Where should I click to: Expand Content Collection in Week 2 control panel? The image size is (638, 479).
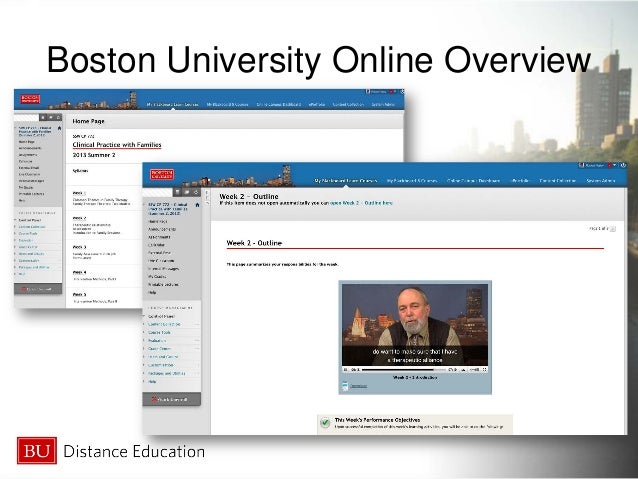click(x=164, y=324)
